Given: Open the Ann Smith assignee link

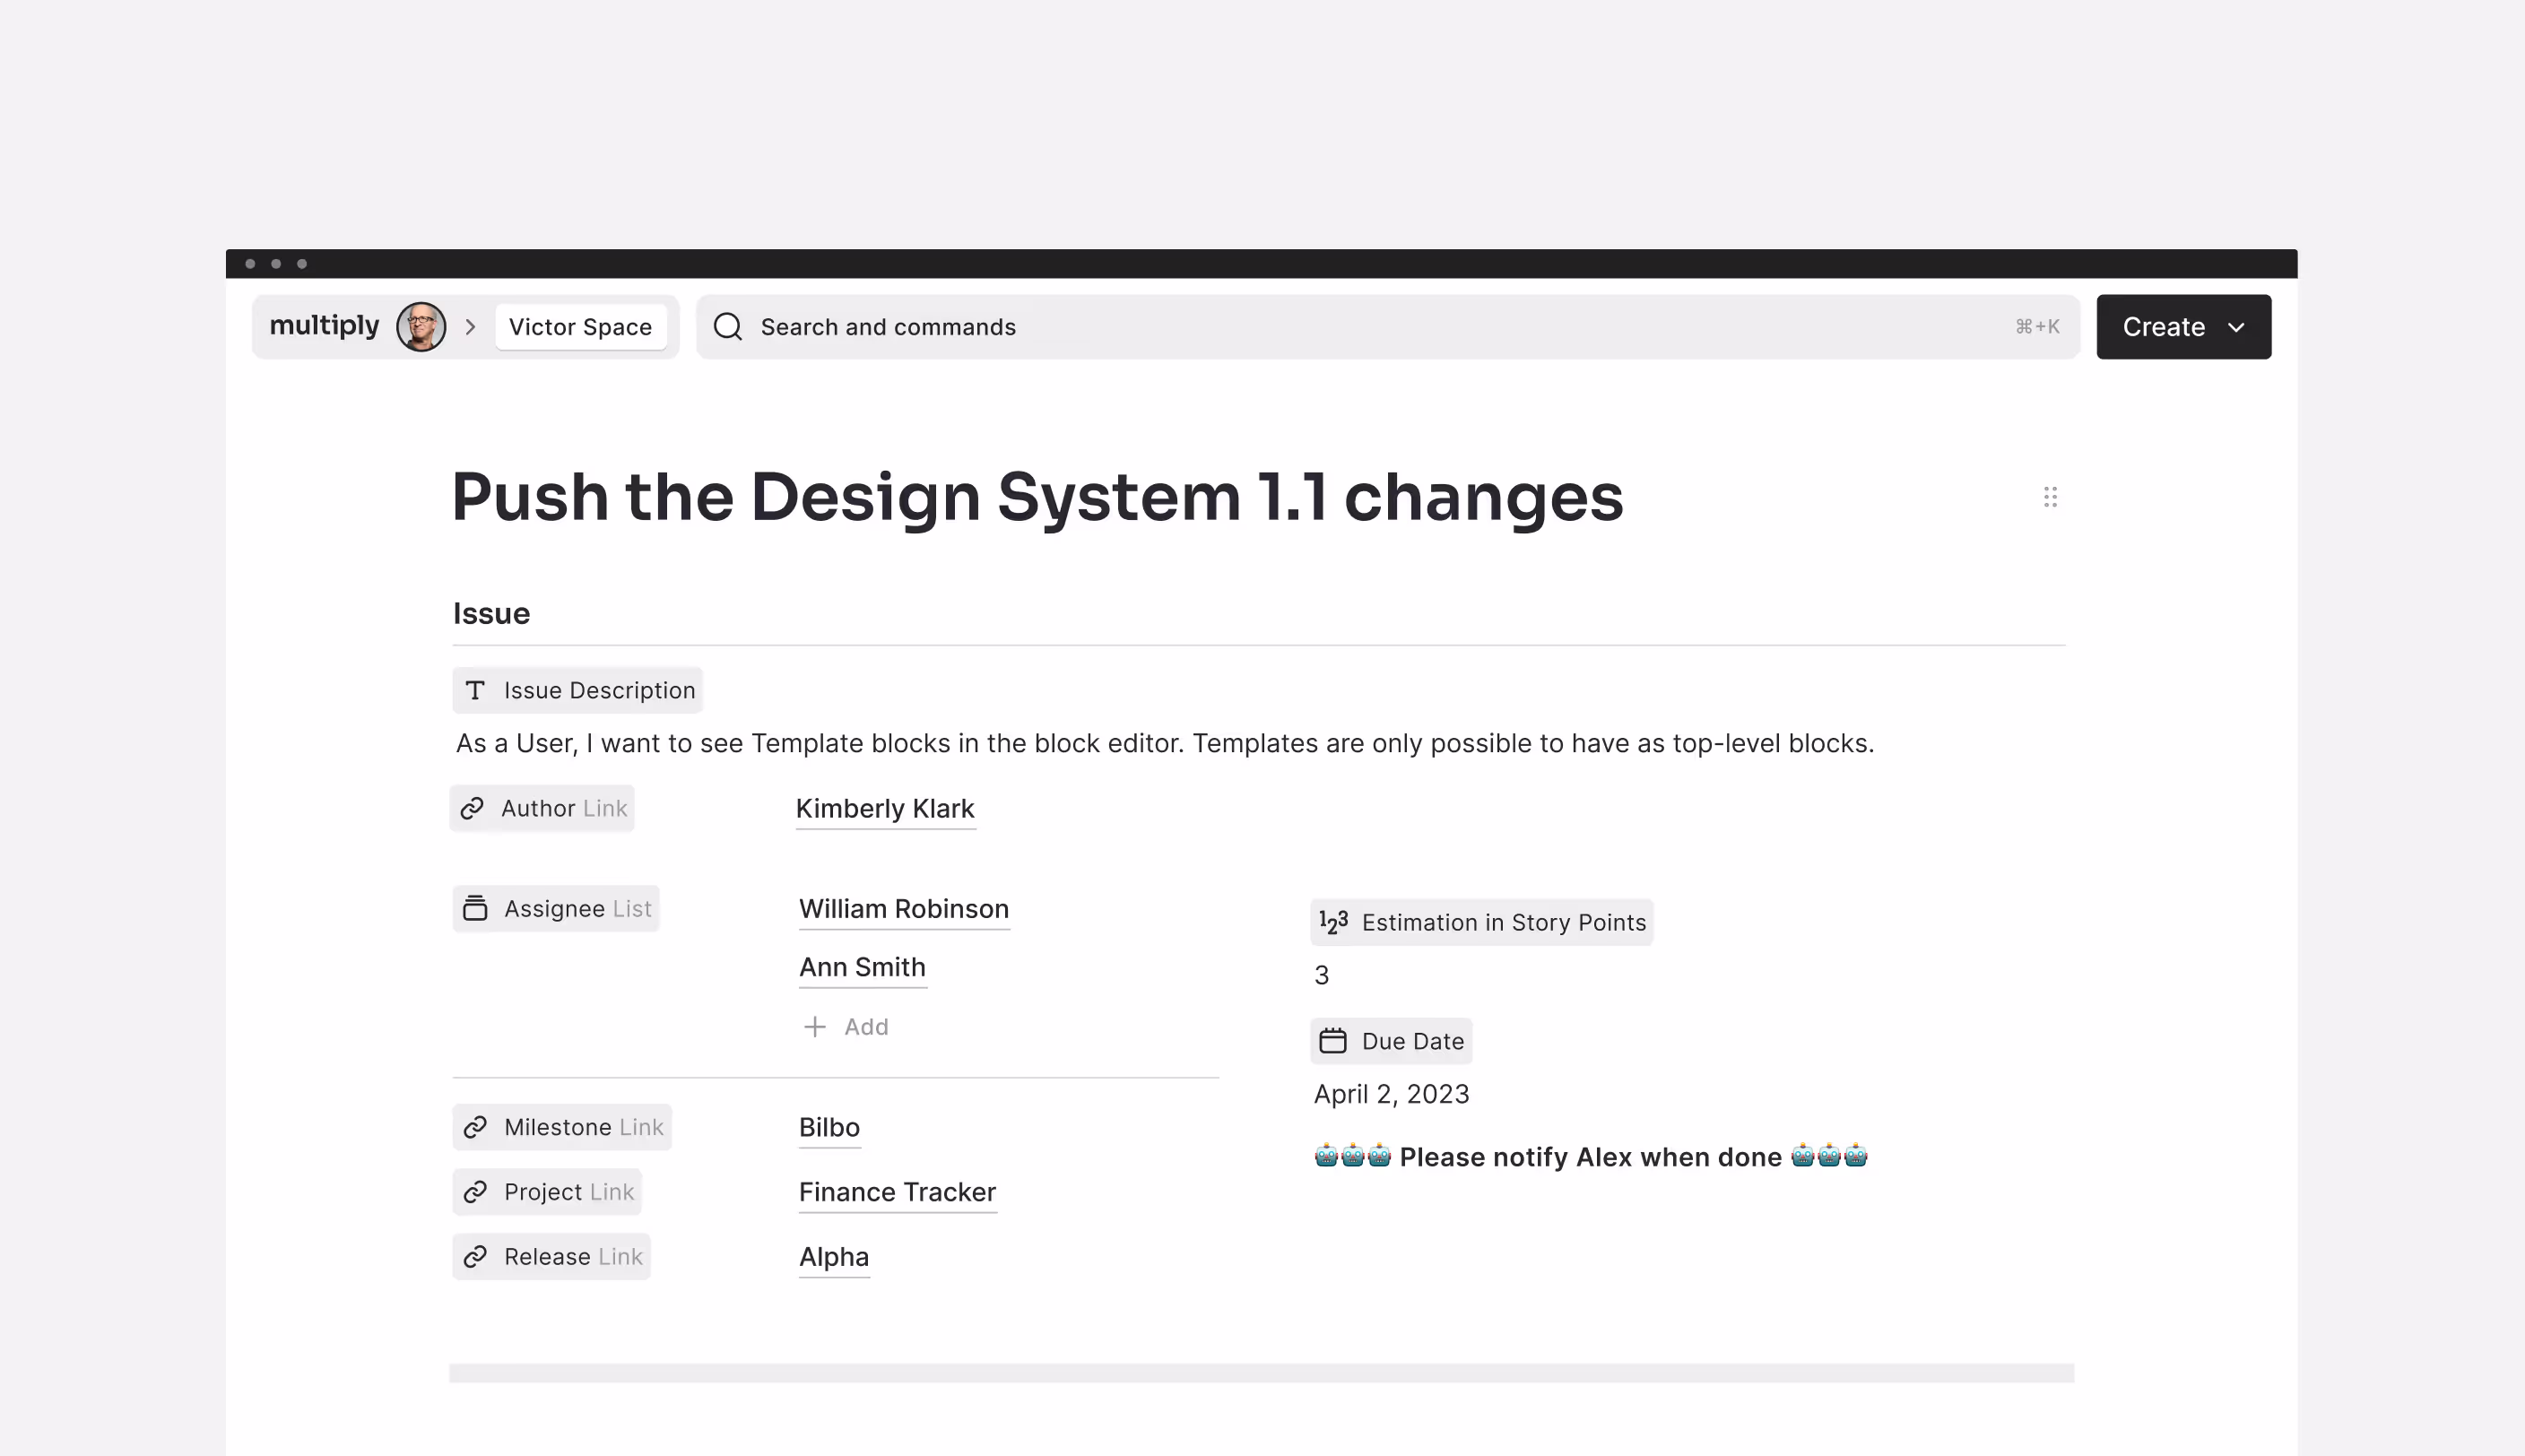Looking at the screenshot, I should (862, 967).
